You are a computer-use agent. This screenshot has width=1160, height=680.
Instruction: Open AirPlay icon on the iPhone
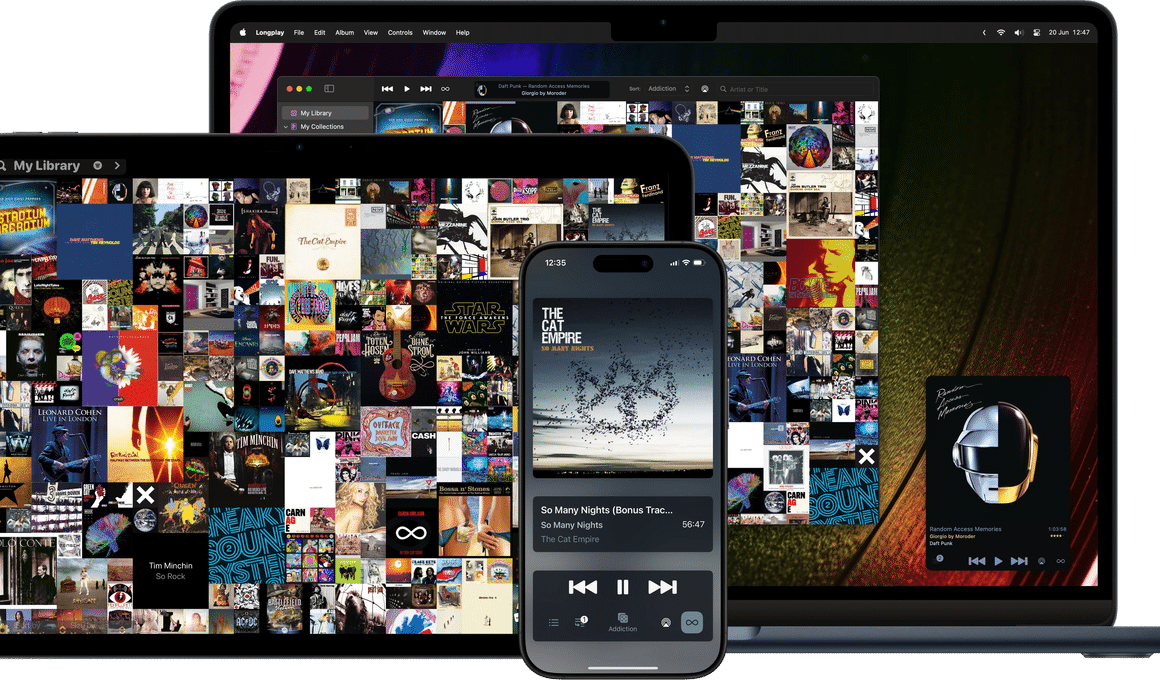(x=666, y=623)
